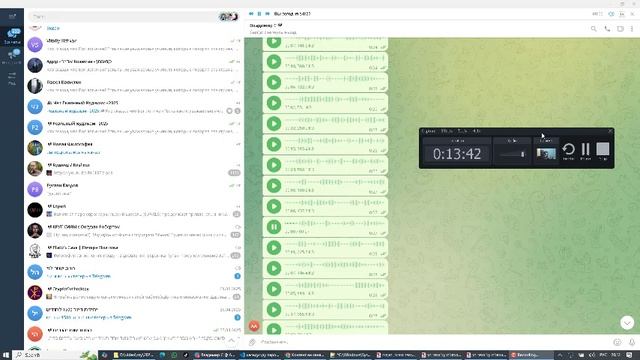Open the emoji picker
The image size is (640, 360).
point(617,342)
